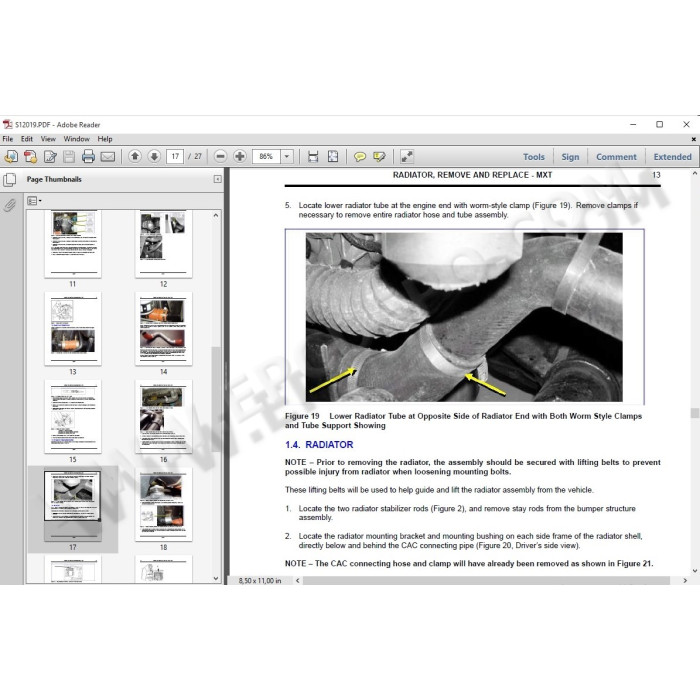
Task: Open the Window menu
Action: pos(76,139)
